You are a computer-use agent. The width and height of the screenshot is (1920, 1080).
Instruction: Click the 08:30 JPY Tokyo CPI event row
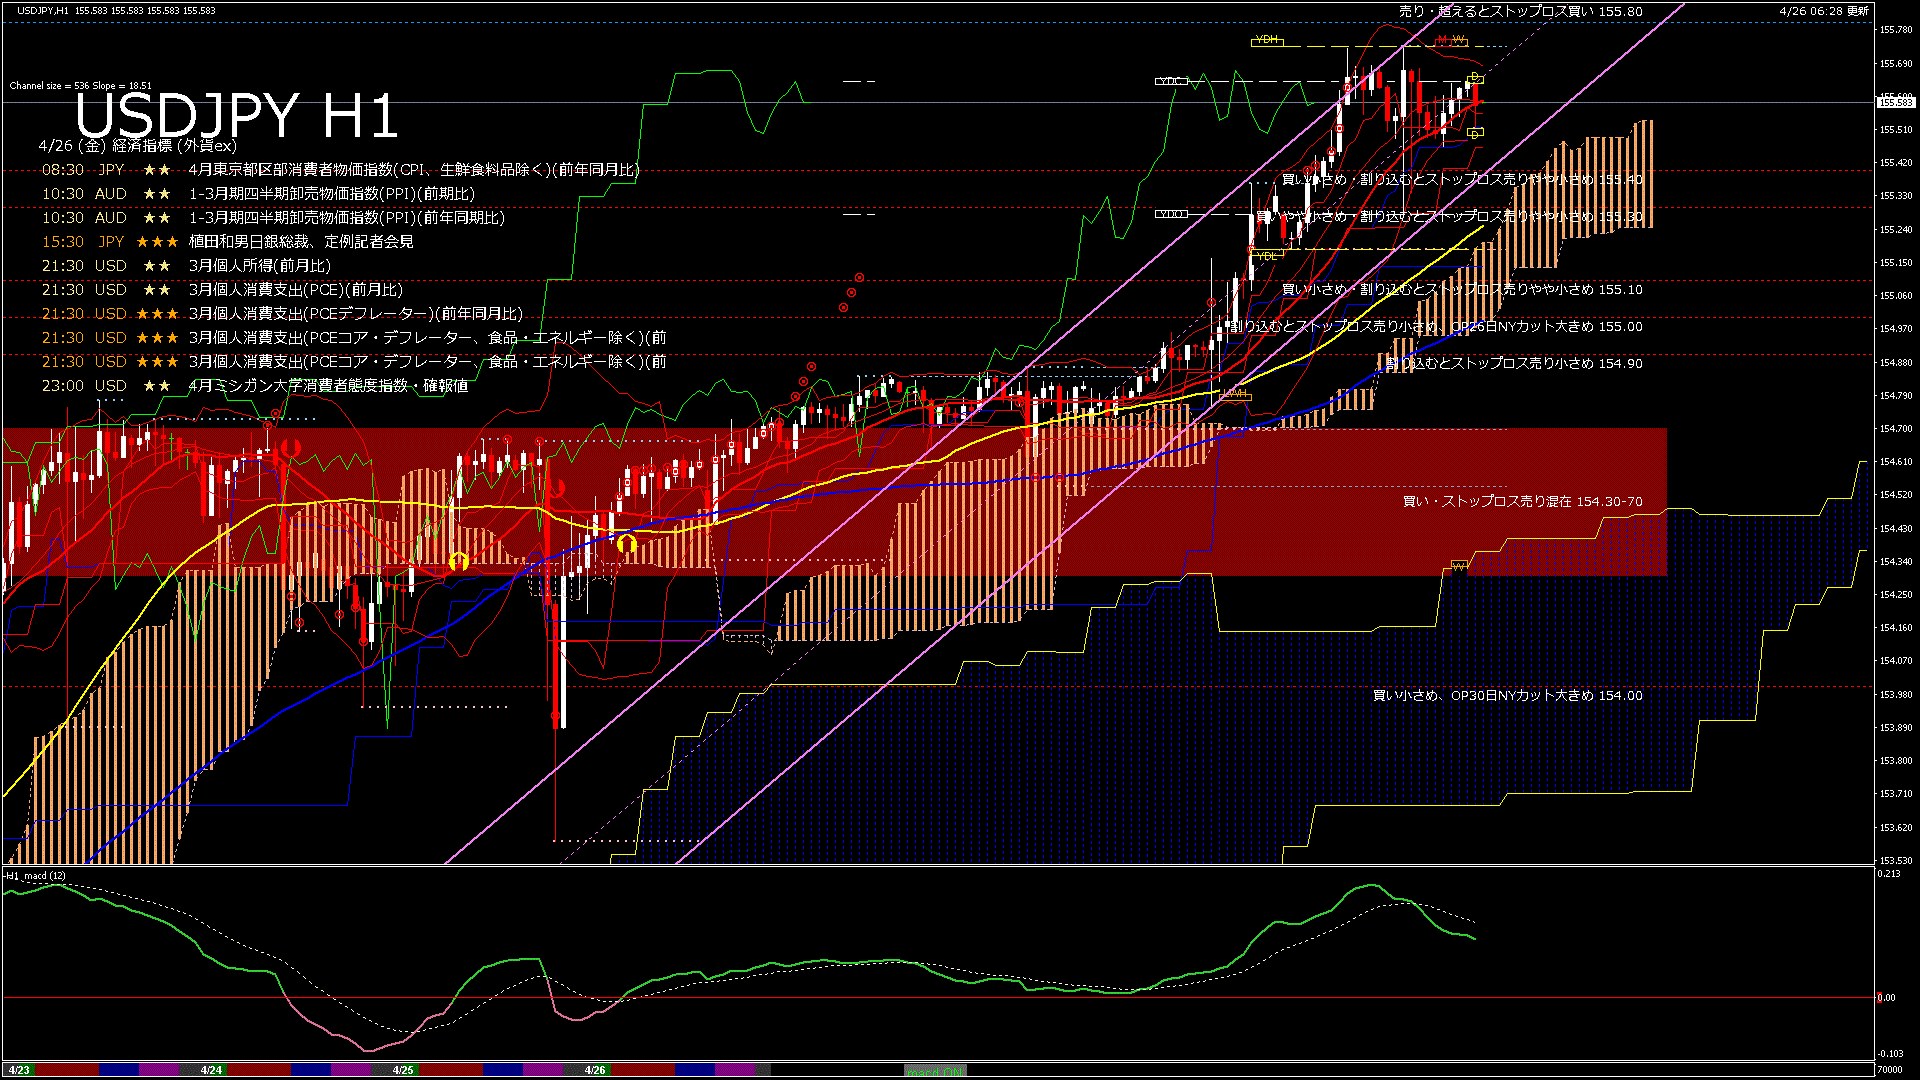pos(340,170)
